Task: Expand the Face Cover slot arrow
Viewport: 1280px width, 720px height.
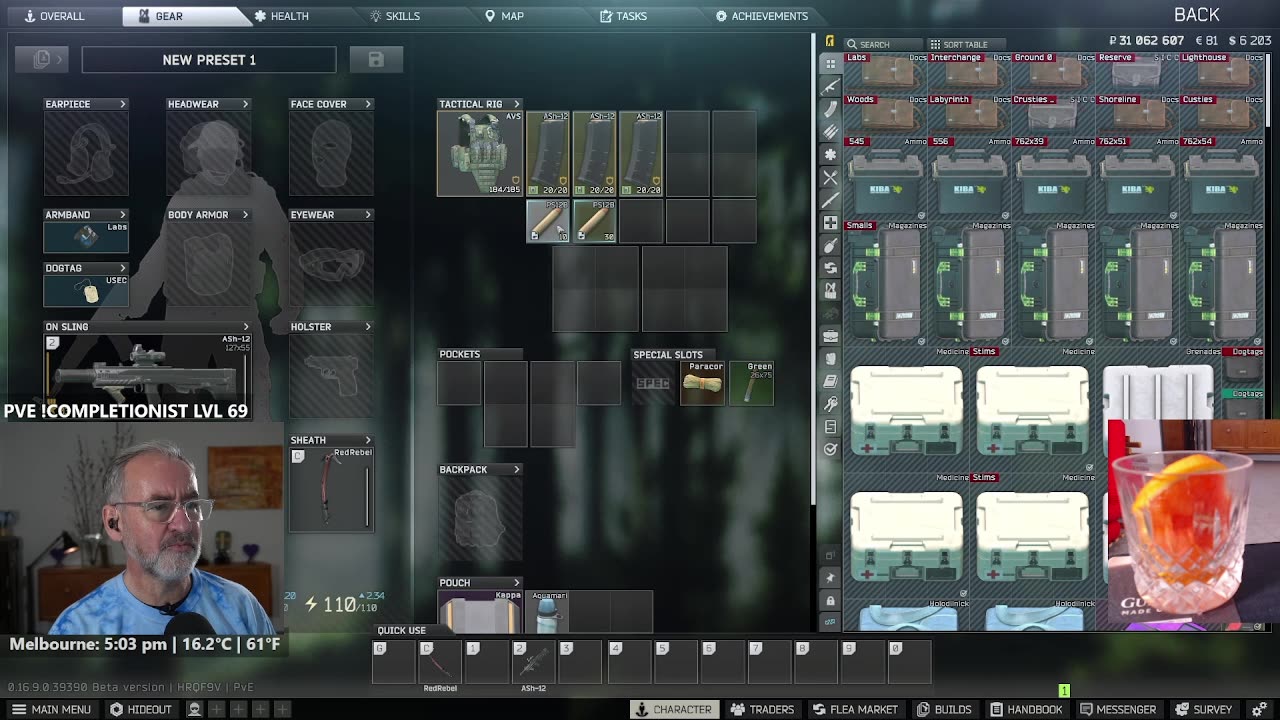Action: pyautogui.click(x=368, y=104)
